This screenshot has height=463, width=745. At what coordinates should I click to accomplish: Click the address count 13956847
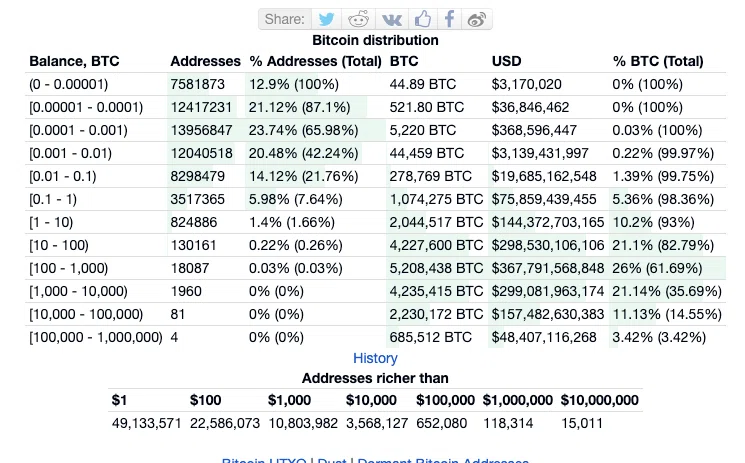point(201,130)
